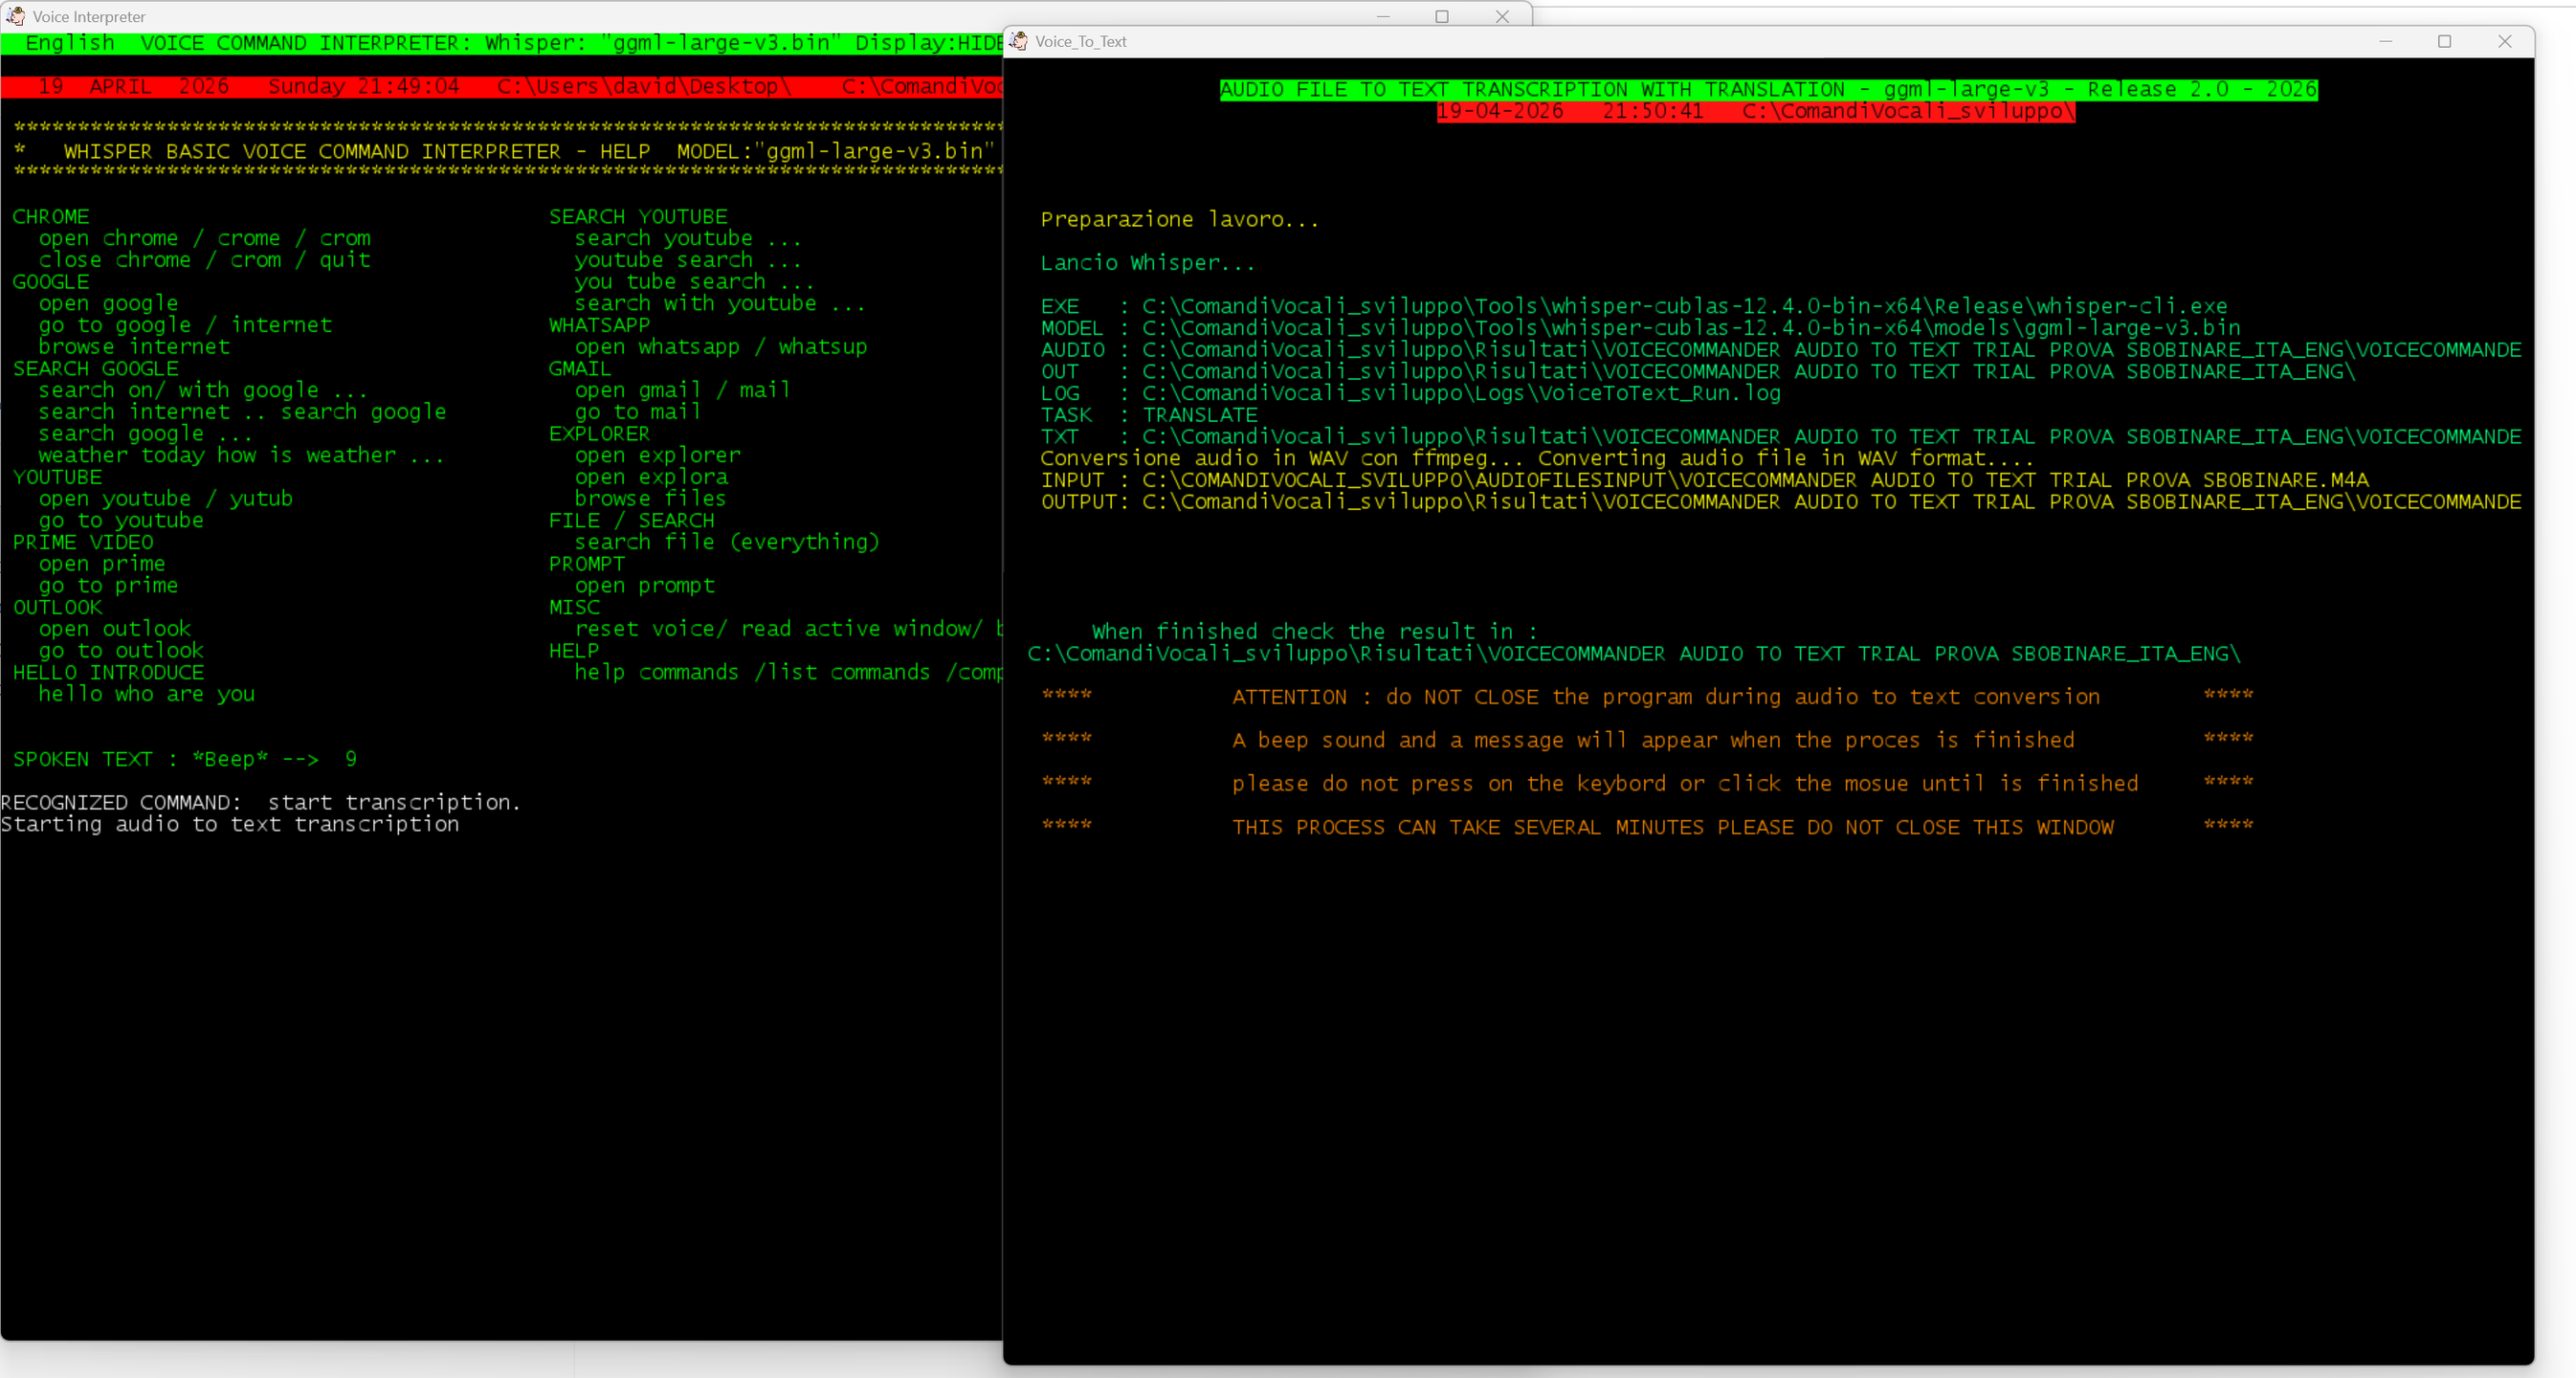The height and width of the screenshot is (1378, 2576).
Task: Minimize the Voice_To_Text window
Action: 2385,41
